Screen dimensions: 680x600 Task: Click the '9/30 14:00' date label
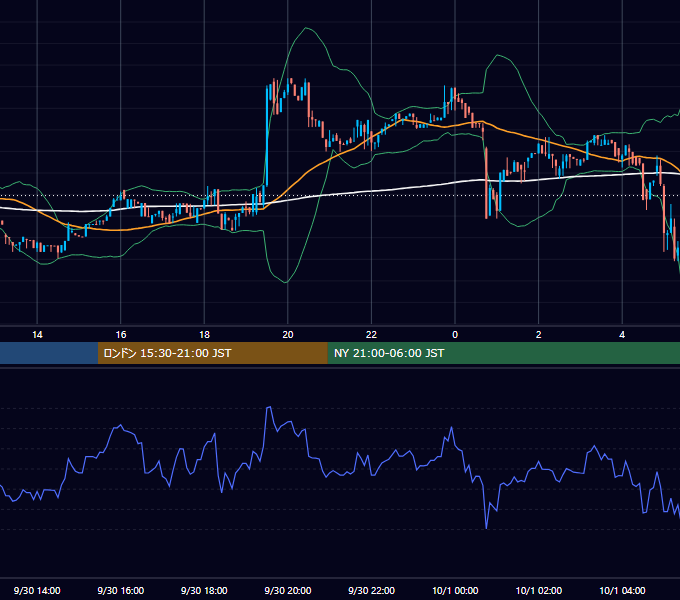click(37, 590)
